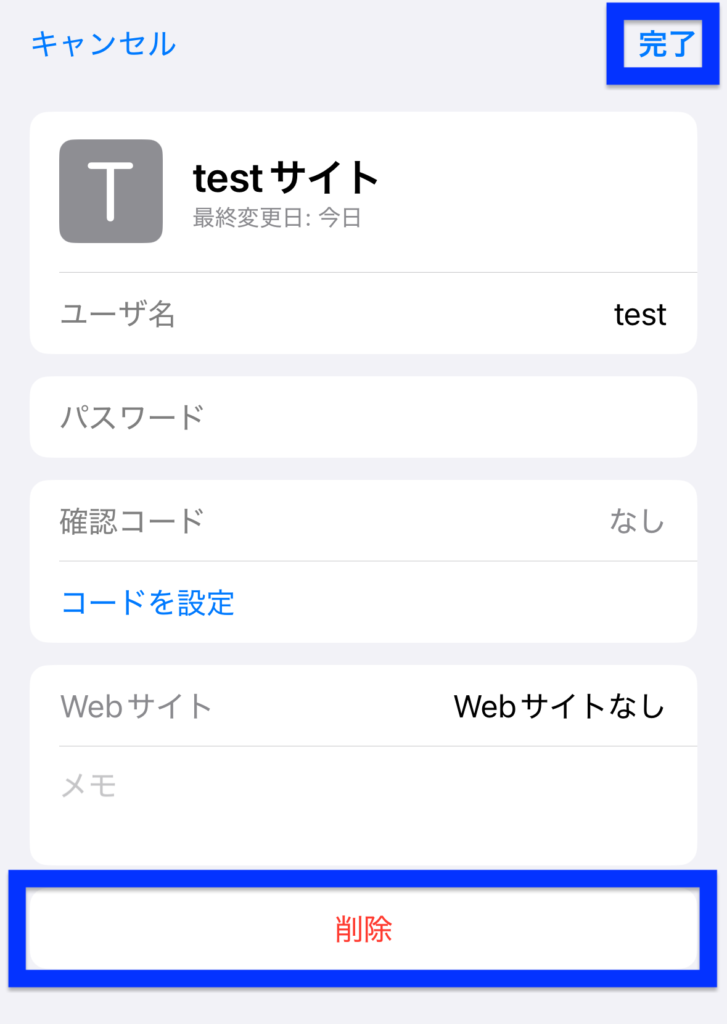Tap the Webサイト label
727x1024 pixels.
point(136,707)
